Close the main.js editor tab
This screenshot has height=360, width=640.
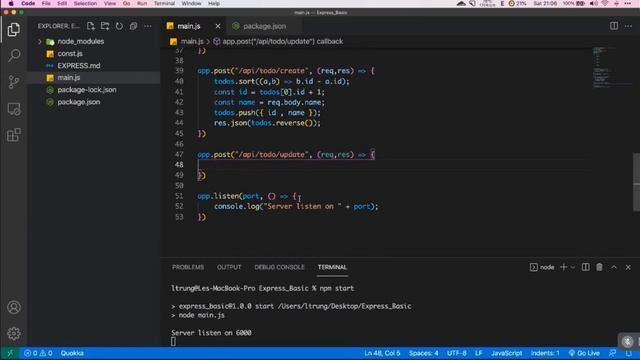[x=218, y=26]
